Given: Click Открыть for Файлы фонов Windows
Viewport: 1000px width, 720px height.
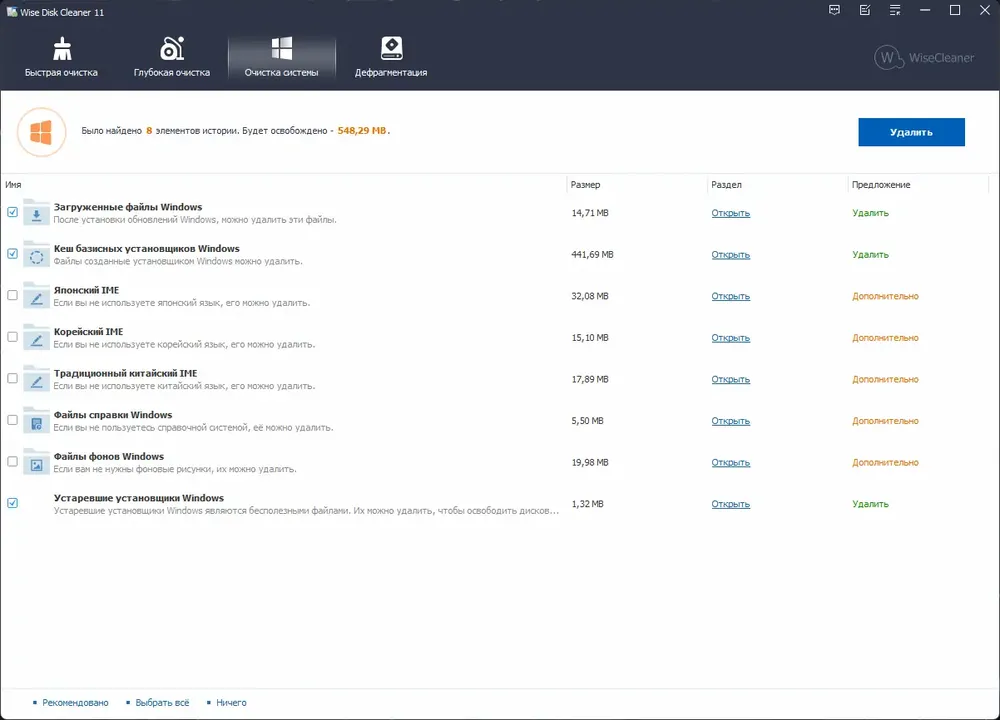Looking at the screenshot, I should click(x=730, y=462).
